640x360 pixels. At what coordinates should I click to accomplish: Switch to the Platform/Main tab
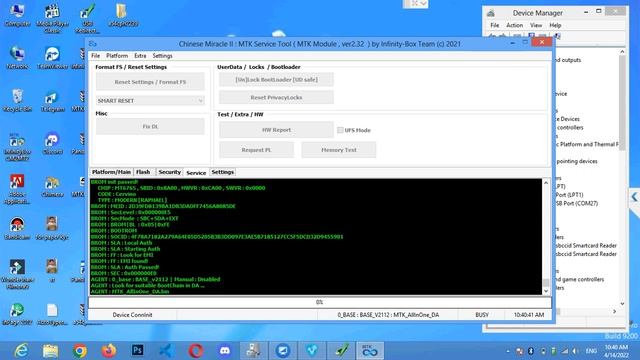pyautogui.click(x=111, y=172)
